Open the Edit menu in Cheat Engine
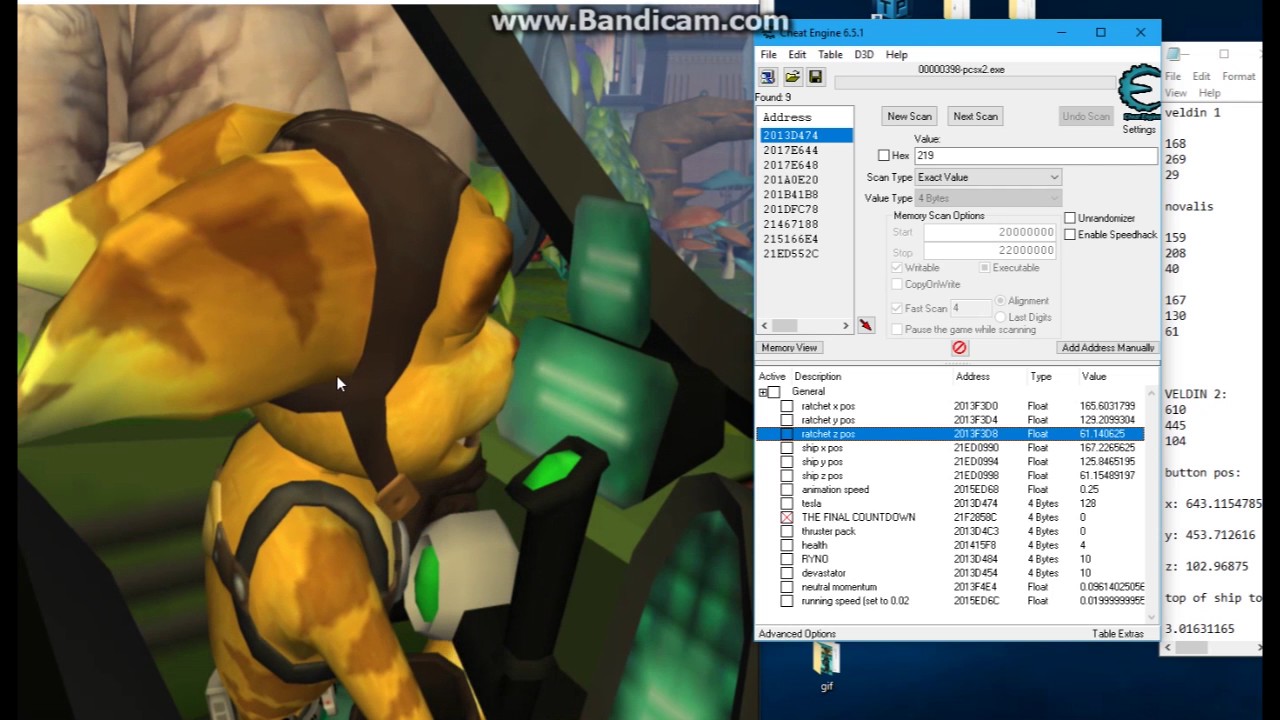The width and height of the screenshot is (1280, 720). click(797, 54)
